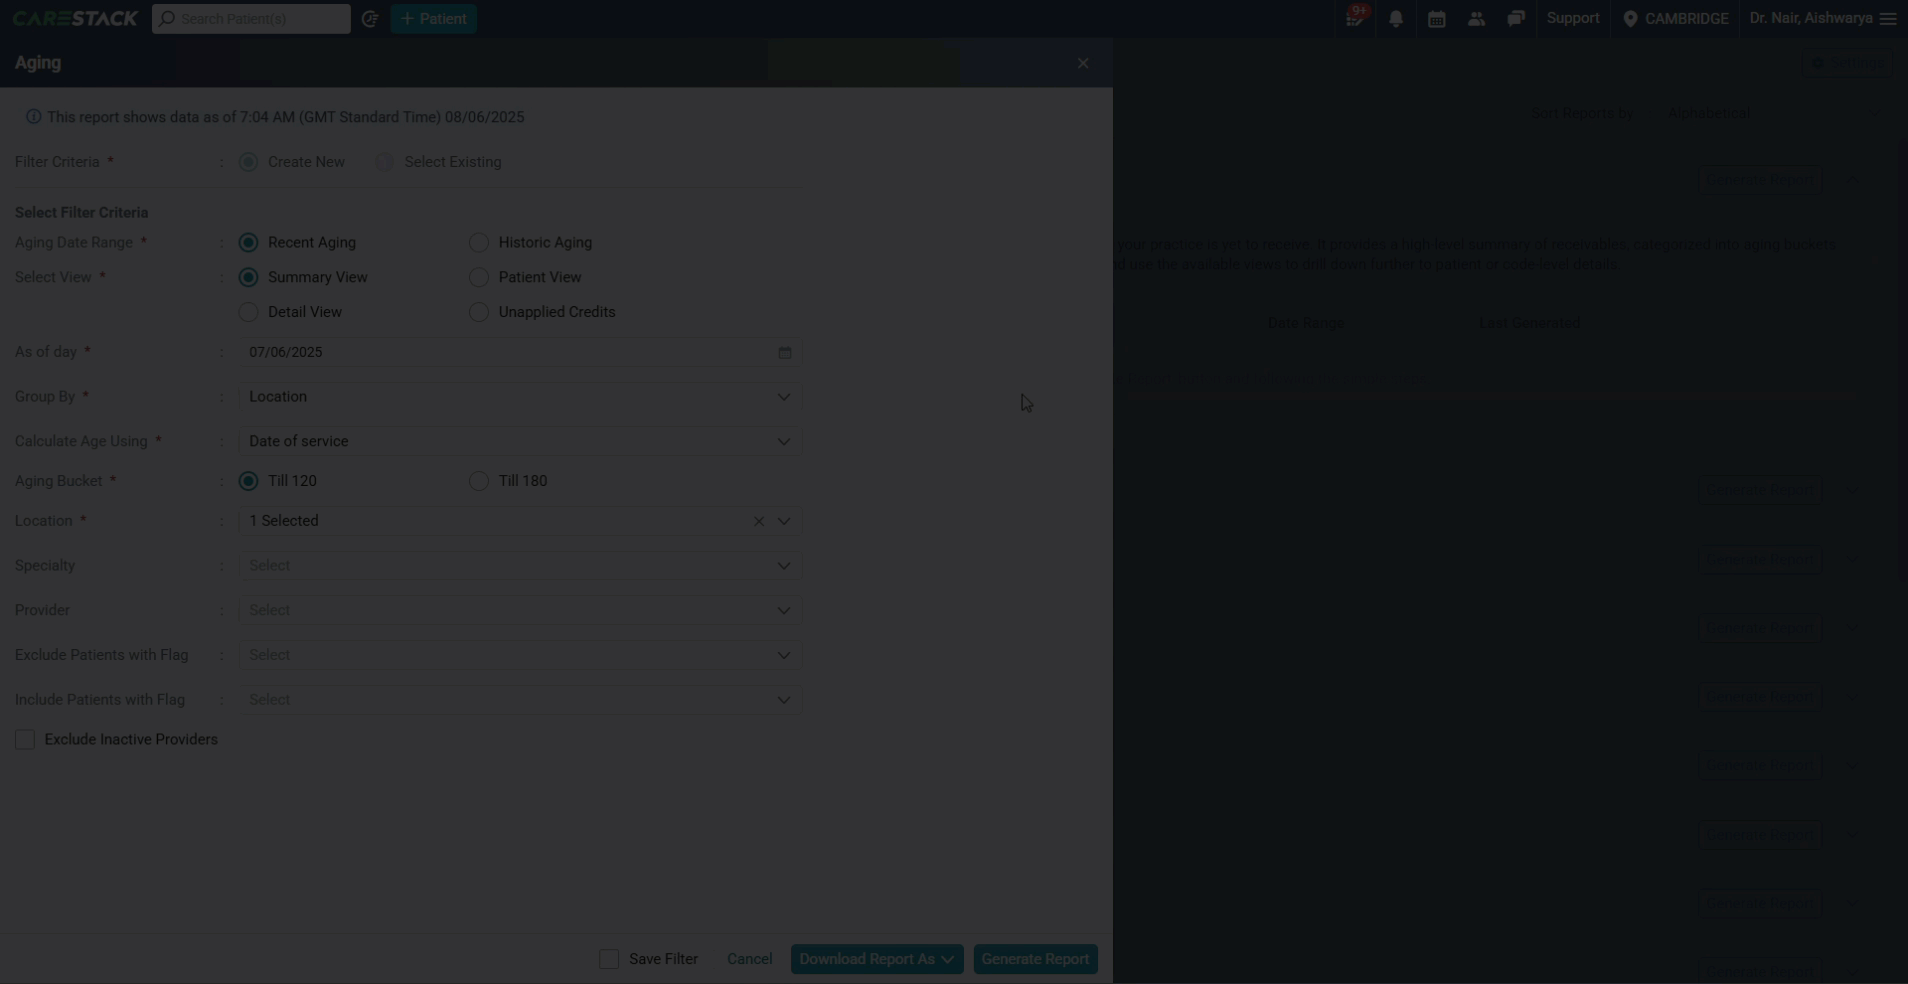Click the Aging panel title
This screenshot has width=1908, height=984.
point(38,62)
